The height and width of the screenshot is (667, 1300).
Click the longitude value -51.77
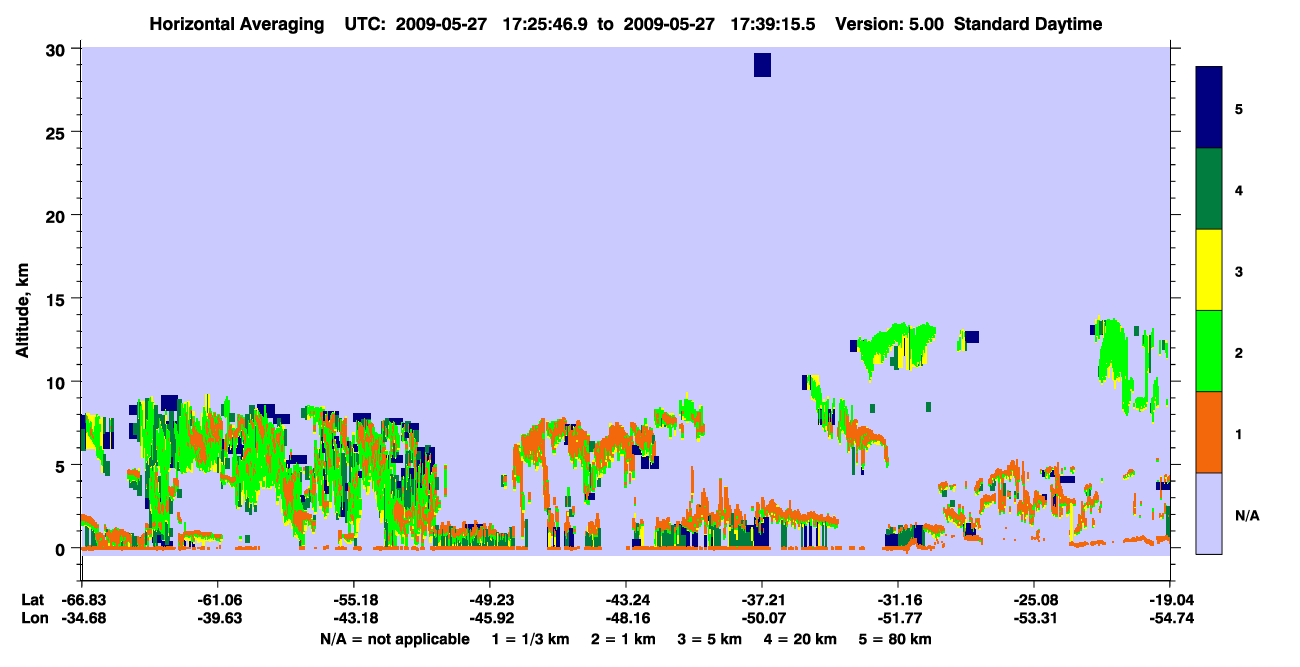tap(898, 618)
